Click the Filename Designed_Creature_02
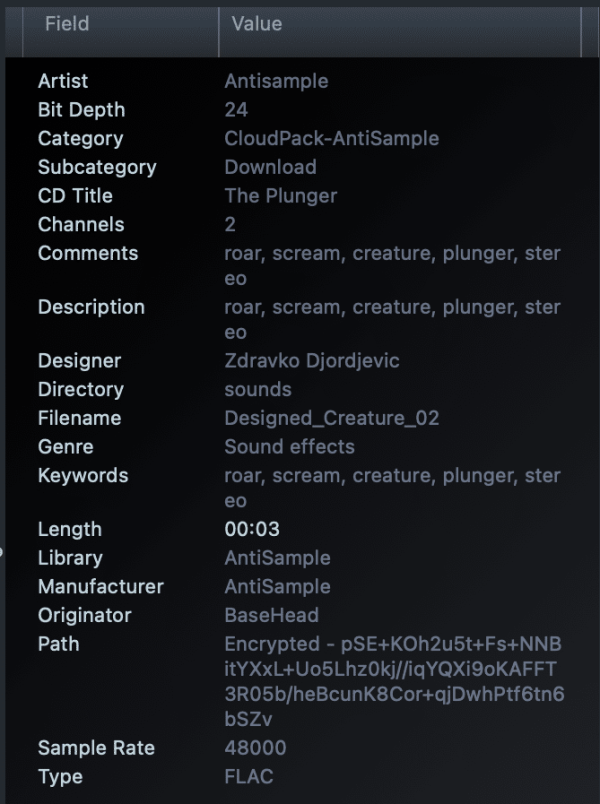Image resolution: width=600 pixels, height=804 pixels. pos(330,418)
